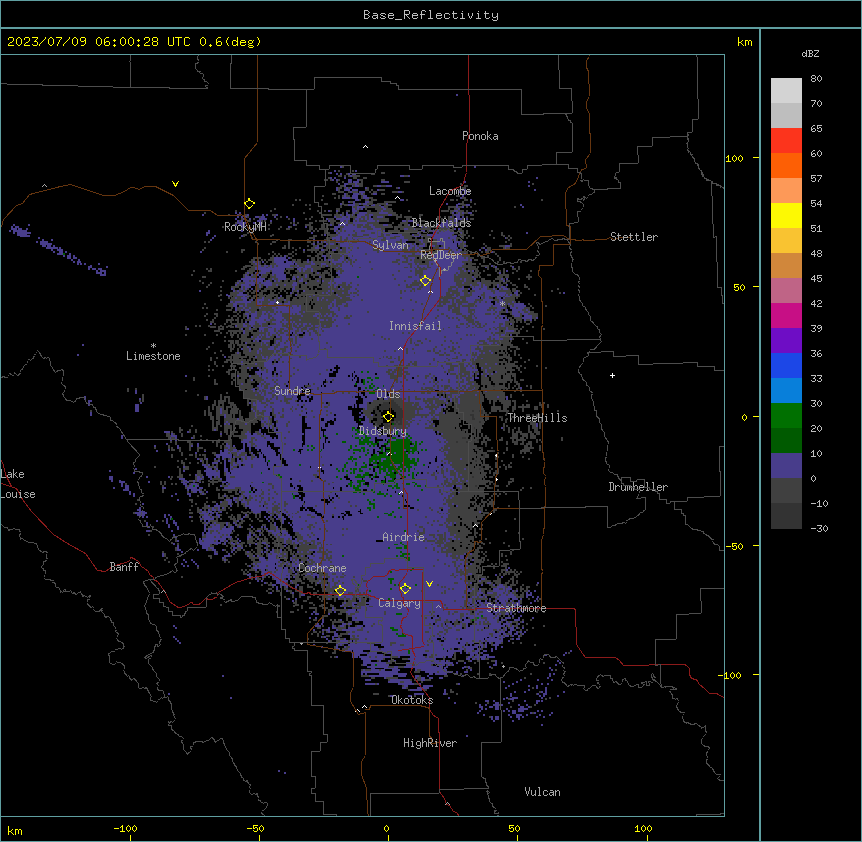Click the dBZ legend heading
The height and width of the screenshot is (842, 862).
tap(810, 53)
